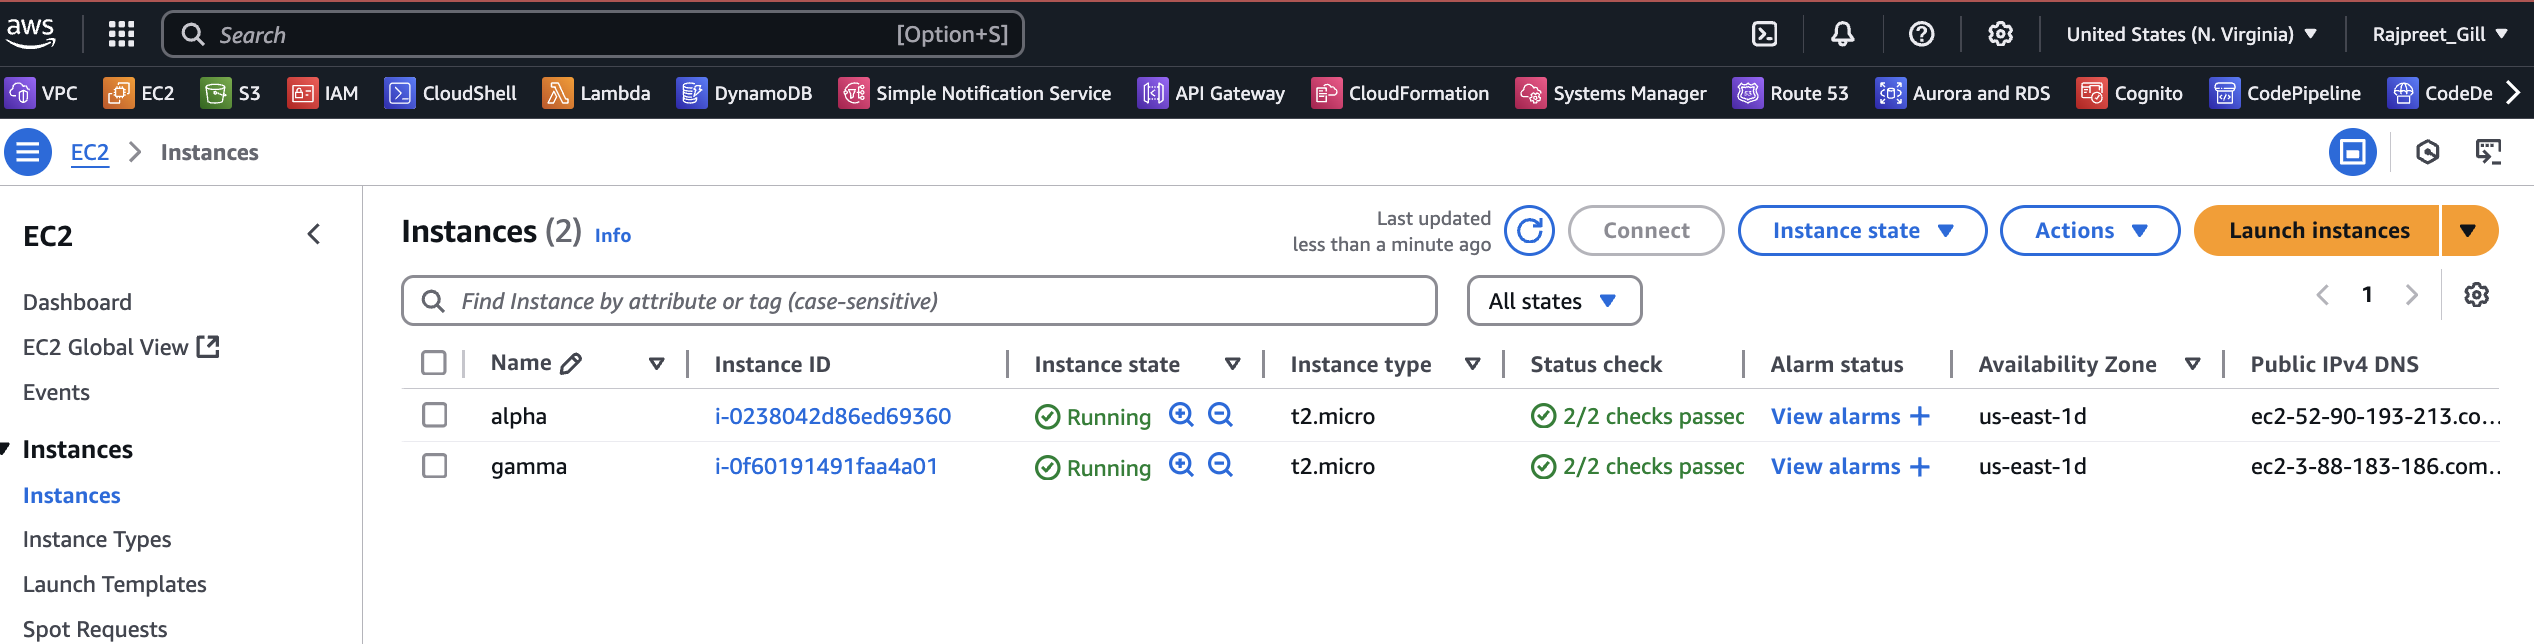Viewport: 2534px width, 644px height.
Task: Open the Instance state dropdown button
Action: (1862, 231)
